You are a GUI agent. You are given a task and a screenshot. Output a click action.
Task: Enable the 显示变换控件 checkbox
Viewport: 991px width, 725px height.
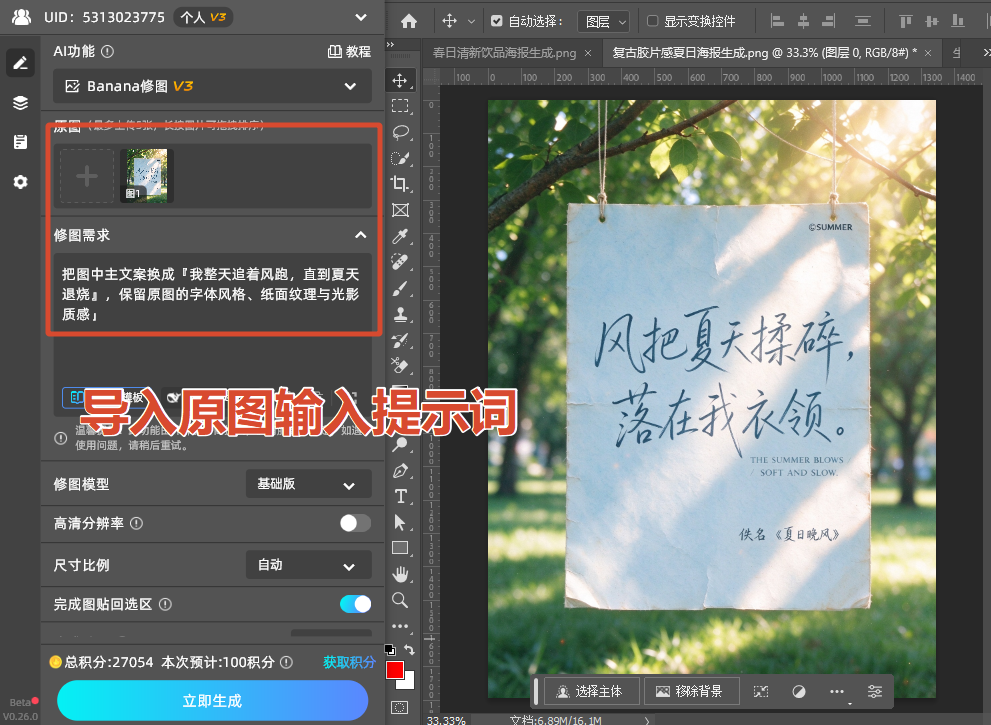coord(653,21)
